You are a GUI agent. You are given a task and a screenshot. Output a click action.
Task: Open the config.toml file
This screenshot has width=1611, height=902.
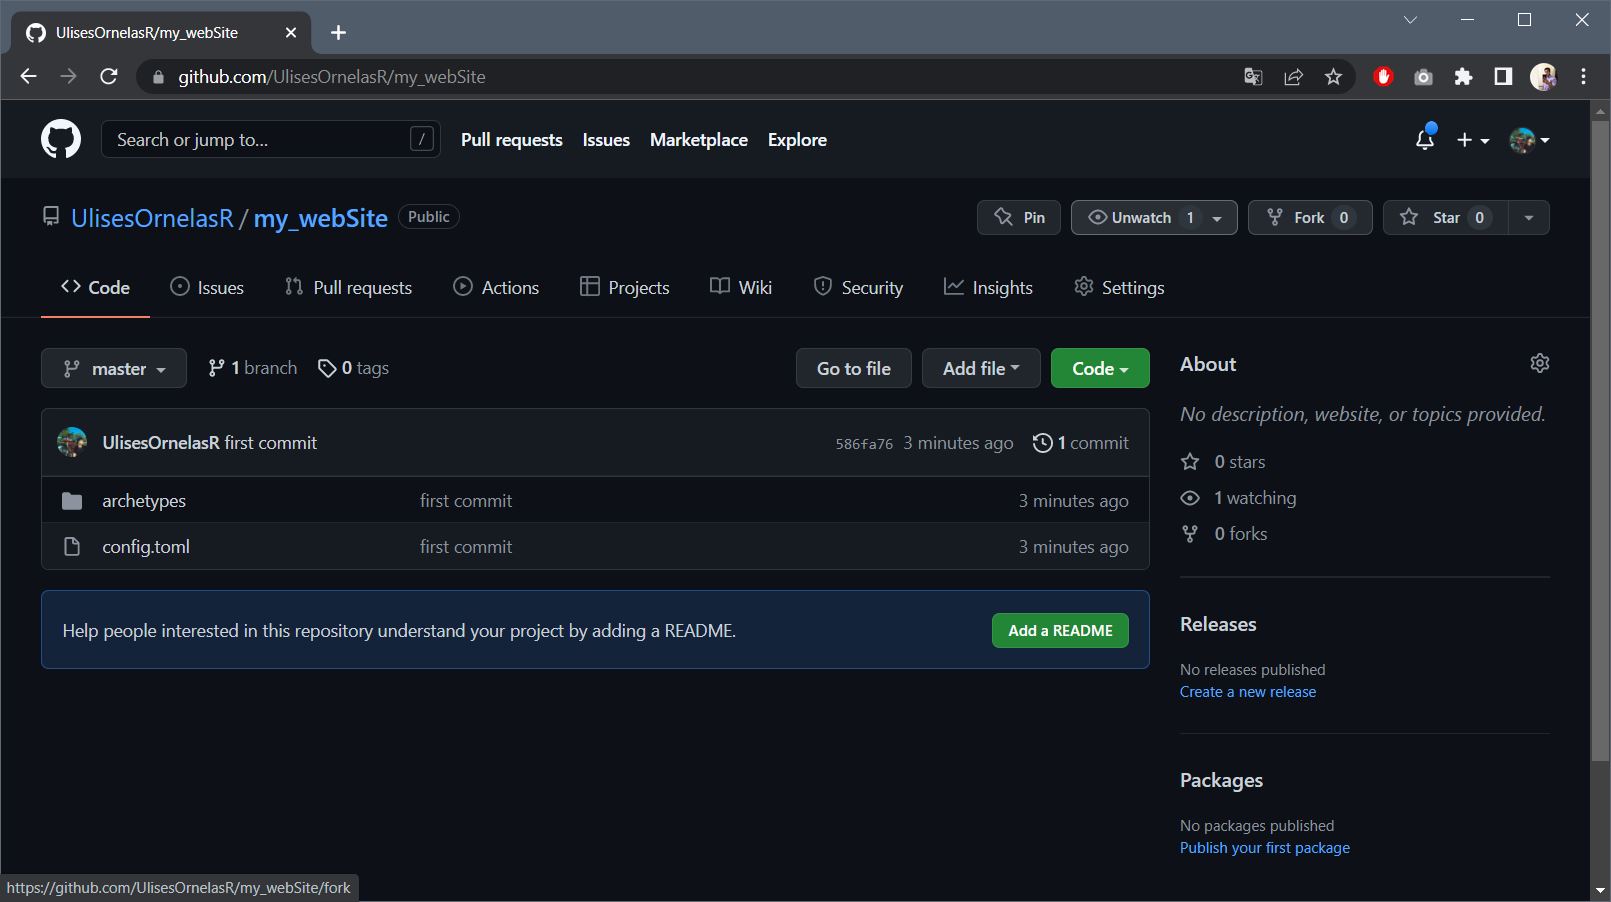[x=146, y=547]
